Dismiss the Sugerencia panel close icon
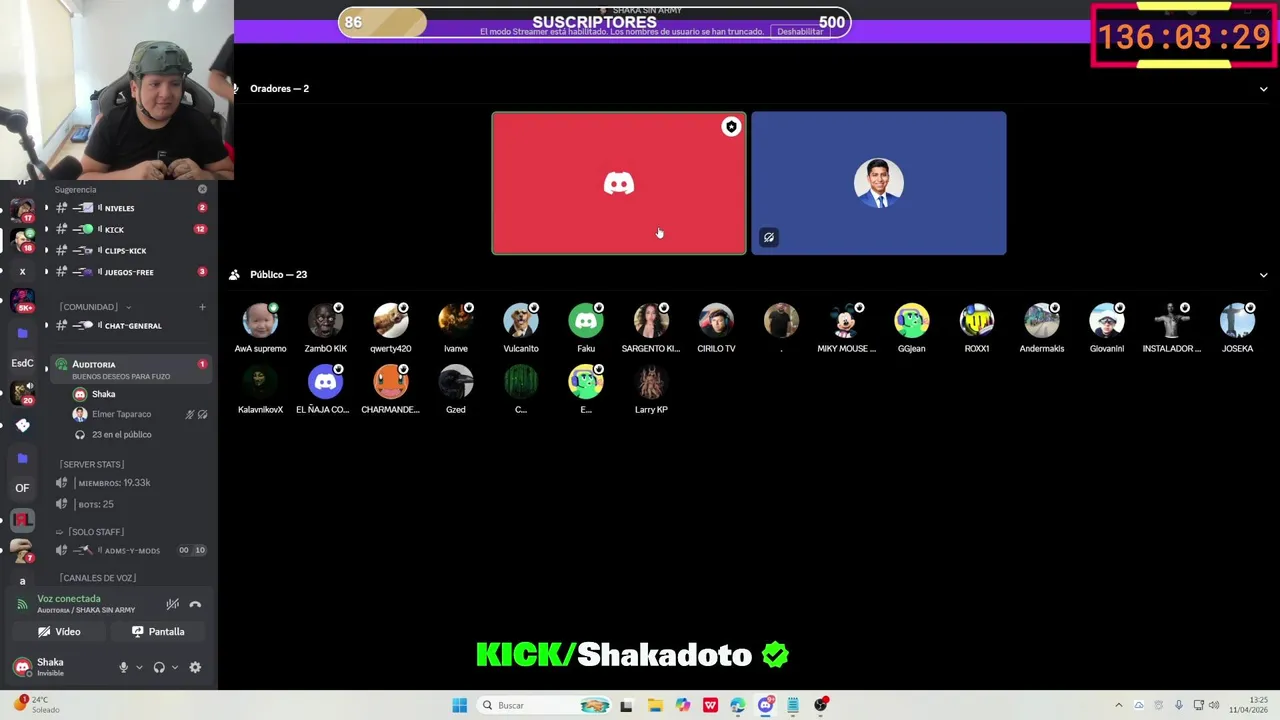Viewport: 1280px width, 720px height. click(x=202, y=189)
